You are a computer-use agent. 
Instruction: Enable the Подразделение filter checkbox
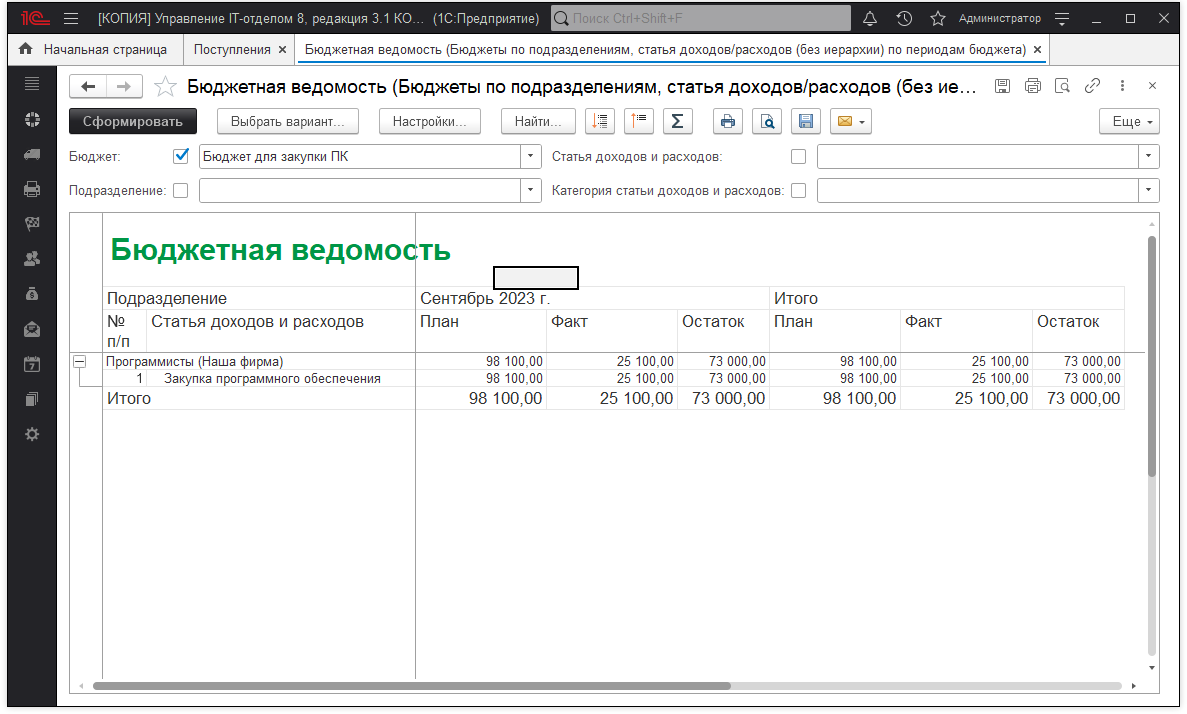click(181, 190)
